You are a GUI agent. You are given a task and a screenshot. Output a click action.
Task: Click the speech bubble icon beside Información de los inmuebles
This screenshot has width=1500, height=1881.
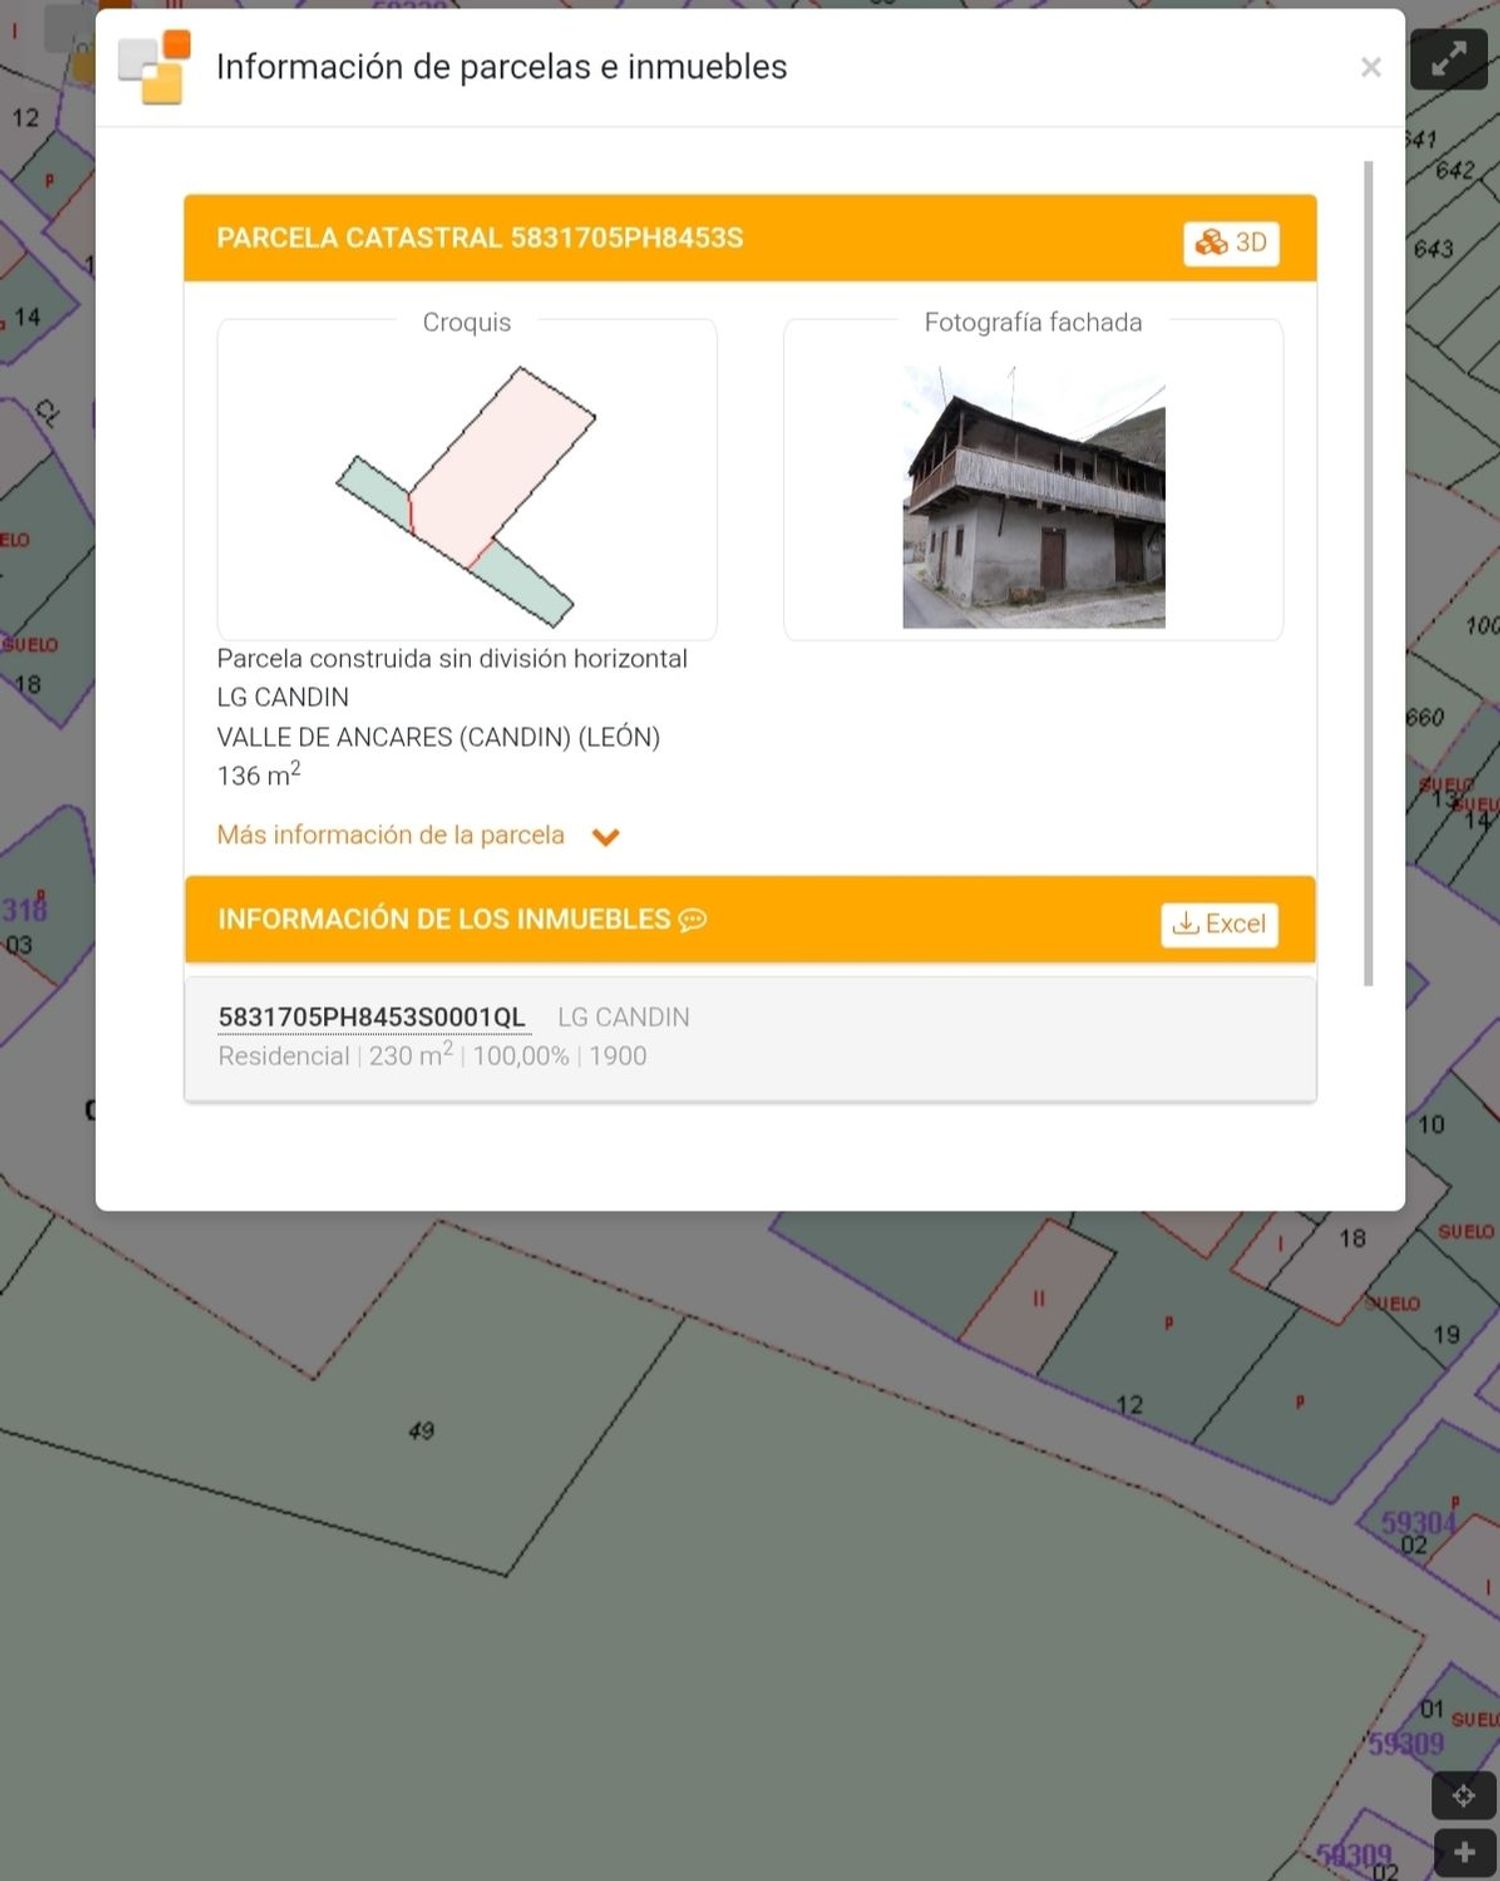[x=692, y=920]
